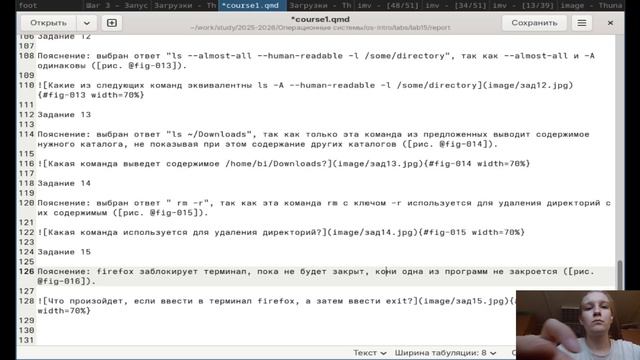Image resolution: width=640 pixels, height=360 pixels.
Task: Open the hamburger menu
Action: coord(582,23)
